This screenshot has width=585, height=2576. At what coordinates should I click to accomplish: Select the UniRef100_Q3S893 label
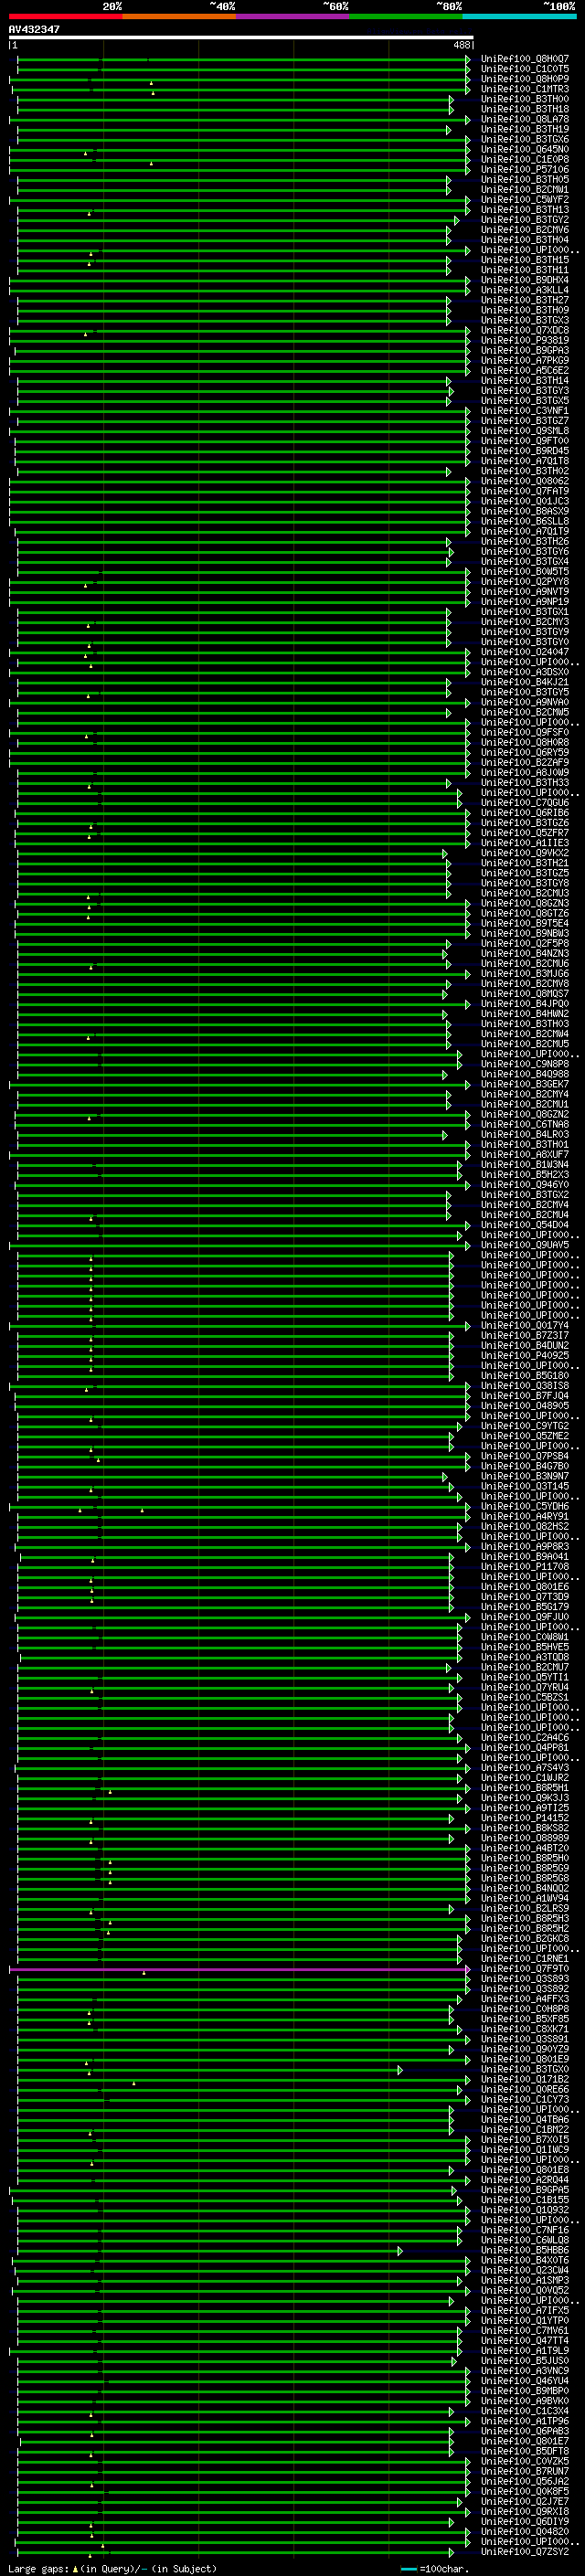pyautogui.click(x=525, y=1979)
